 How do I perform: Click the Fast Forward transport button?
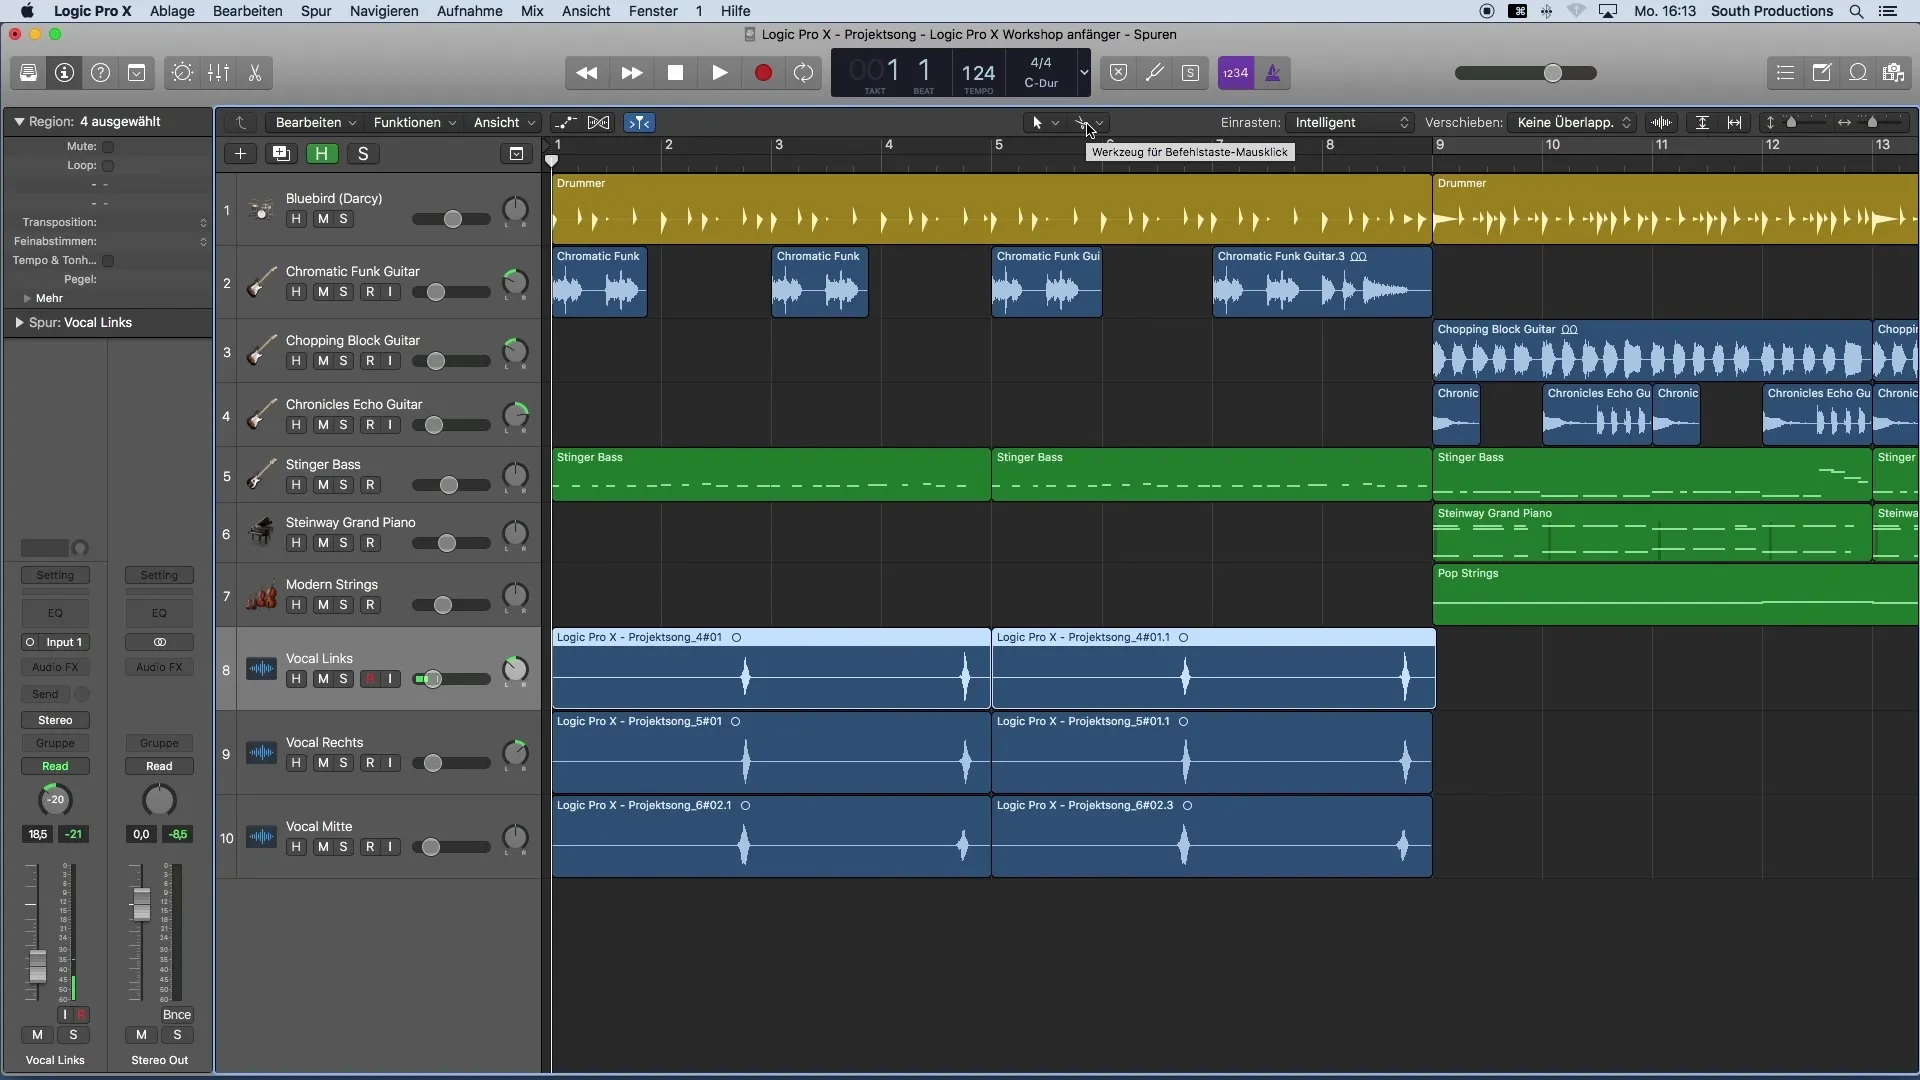pyautogui.click(x=630, y=73)
